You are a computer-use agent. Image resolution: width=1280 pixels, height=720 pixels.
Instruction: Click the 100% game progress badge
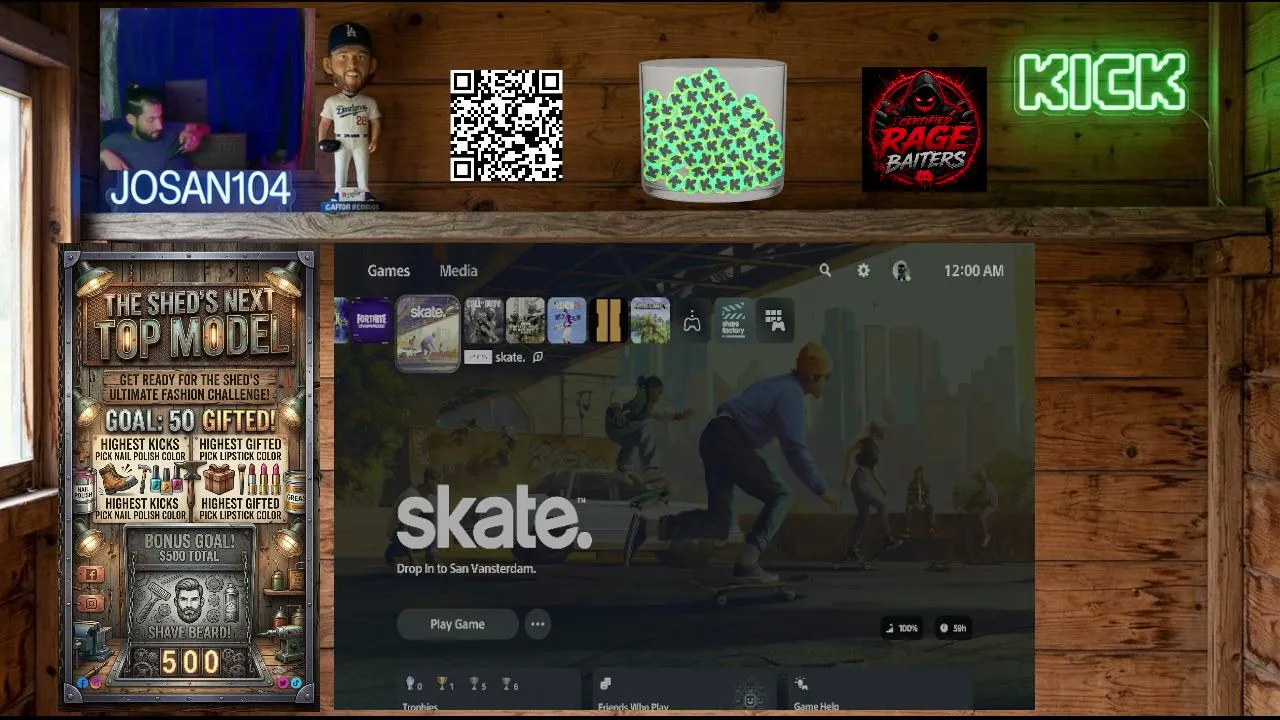901,628
